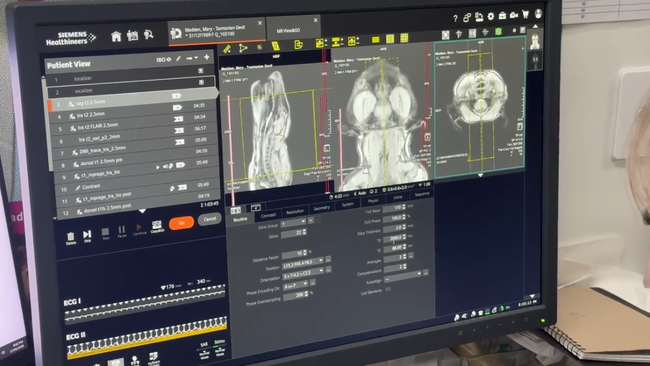Open the connected rings icon near help
The width and height of the screenshot is (650, 366).
click(x=467, y=17)
